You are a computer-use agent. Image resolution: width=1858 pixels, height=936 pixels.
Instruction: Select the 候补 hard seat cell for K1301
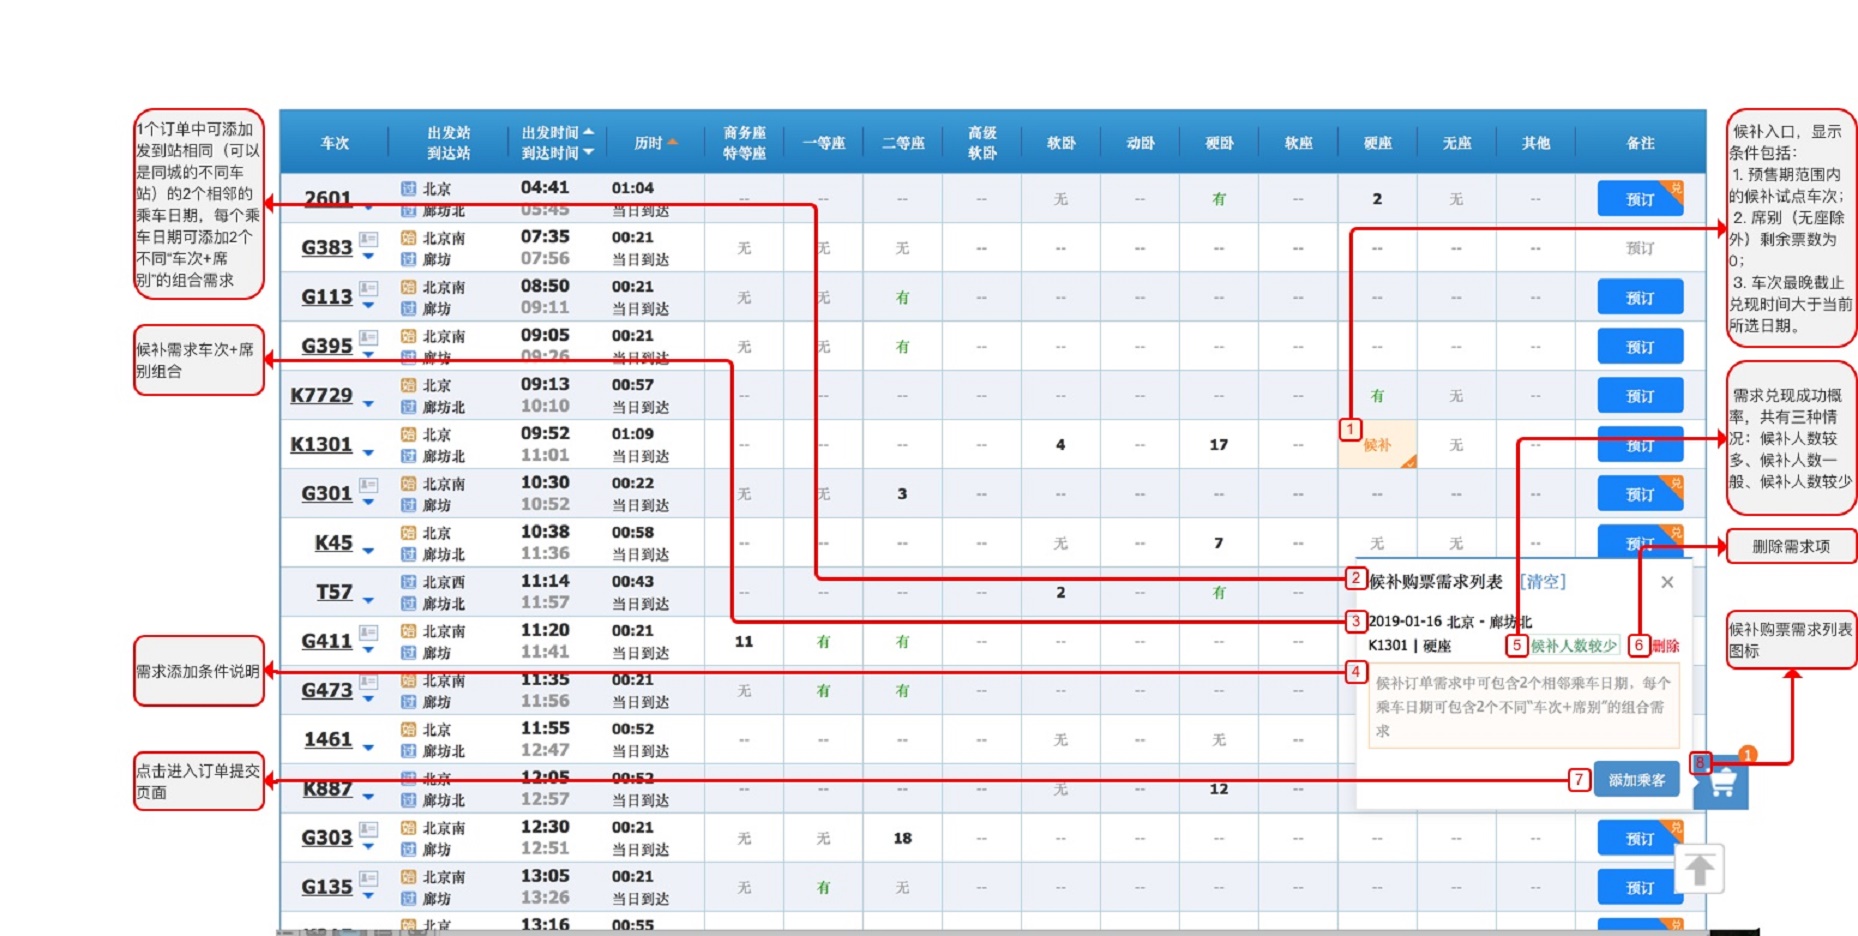pos(1377,445)
